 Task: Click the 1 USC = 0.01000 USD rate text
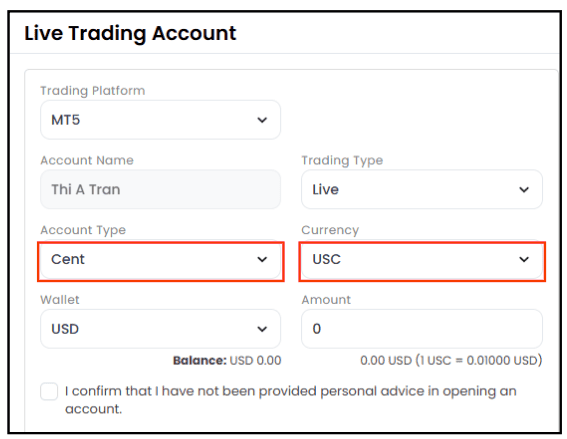[x=478, y=361]
